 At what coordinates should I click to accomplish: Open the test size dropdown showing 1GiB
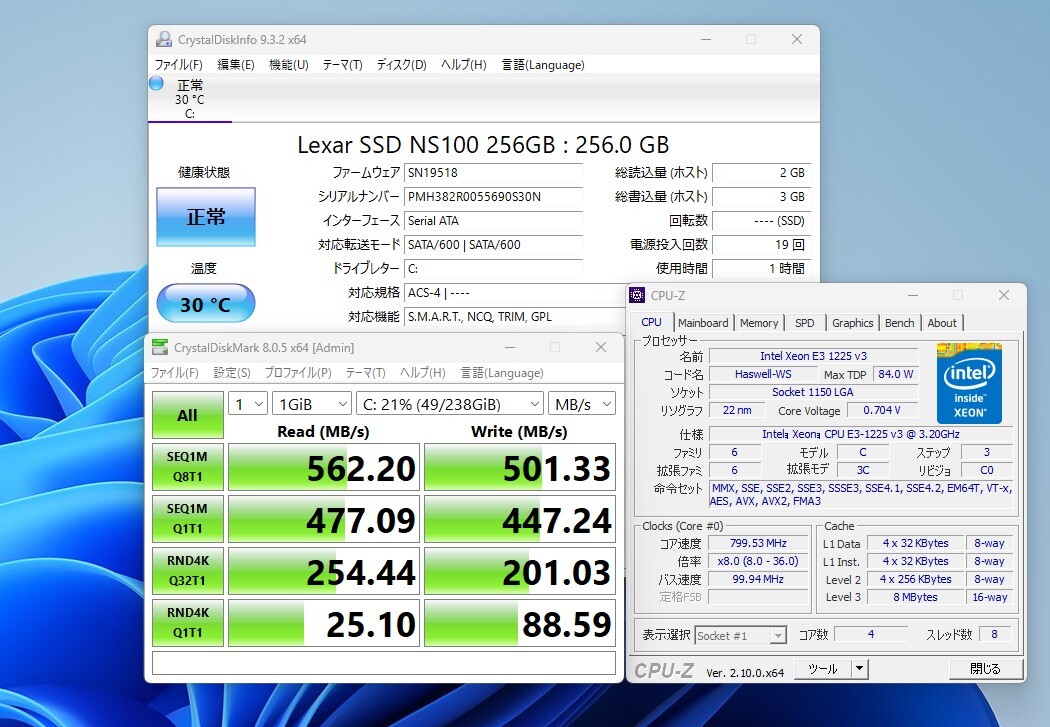(312, 404)
